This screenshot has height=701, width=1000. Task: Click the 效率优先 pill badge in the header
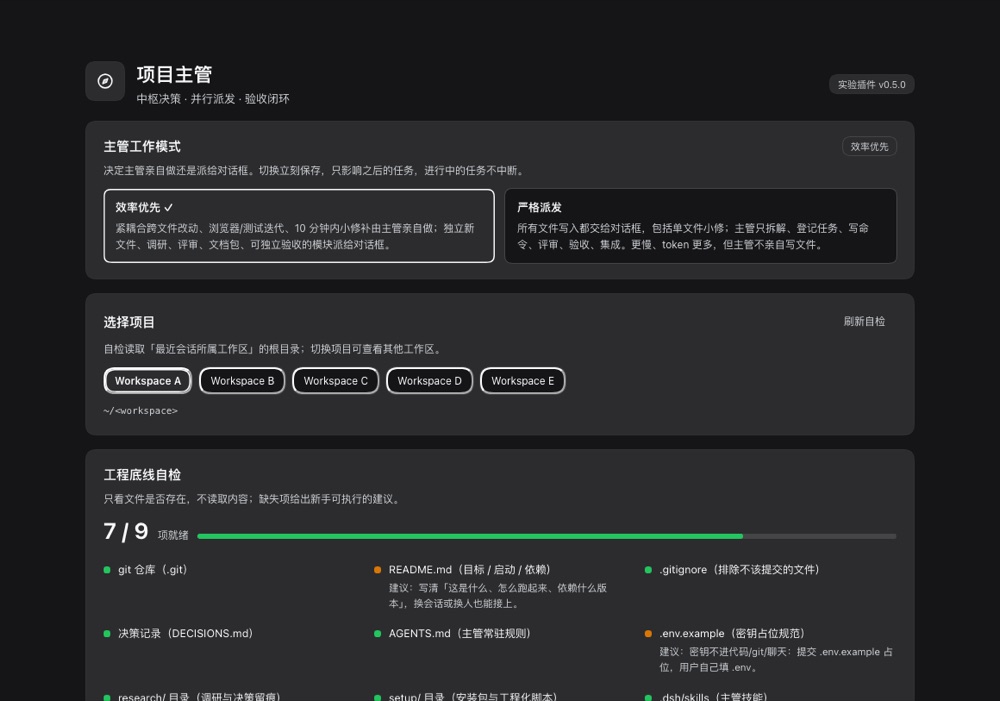(x=869, y=146)
